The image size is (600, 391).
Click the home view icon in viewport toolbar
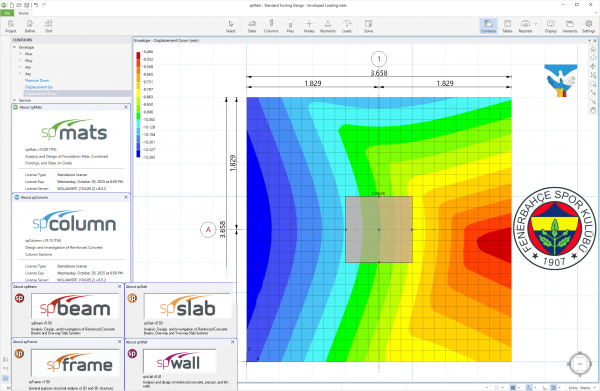click(x=593, y=49)
